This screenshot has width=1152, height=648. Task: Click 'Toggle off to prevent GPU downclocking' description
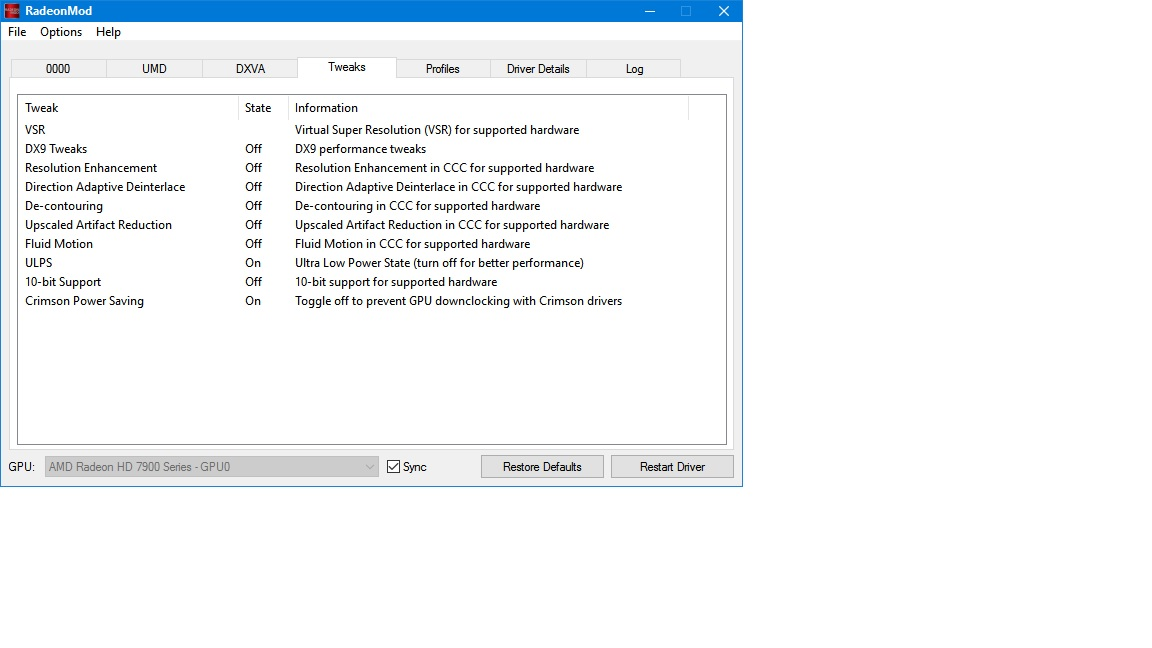[458, 301]
